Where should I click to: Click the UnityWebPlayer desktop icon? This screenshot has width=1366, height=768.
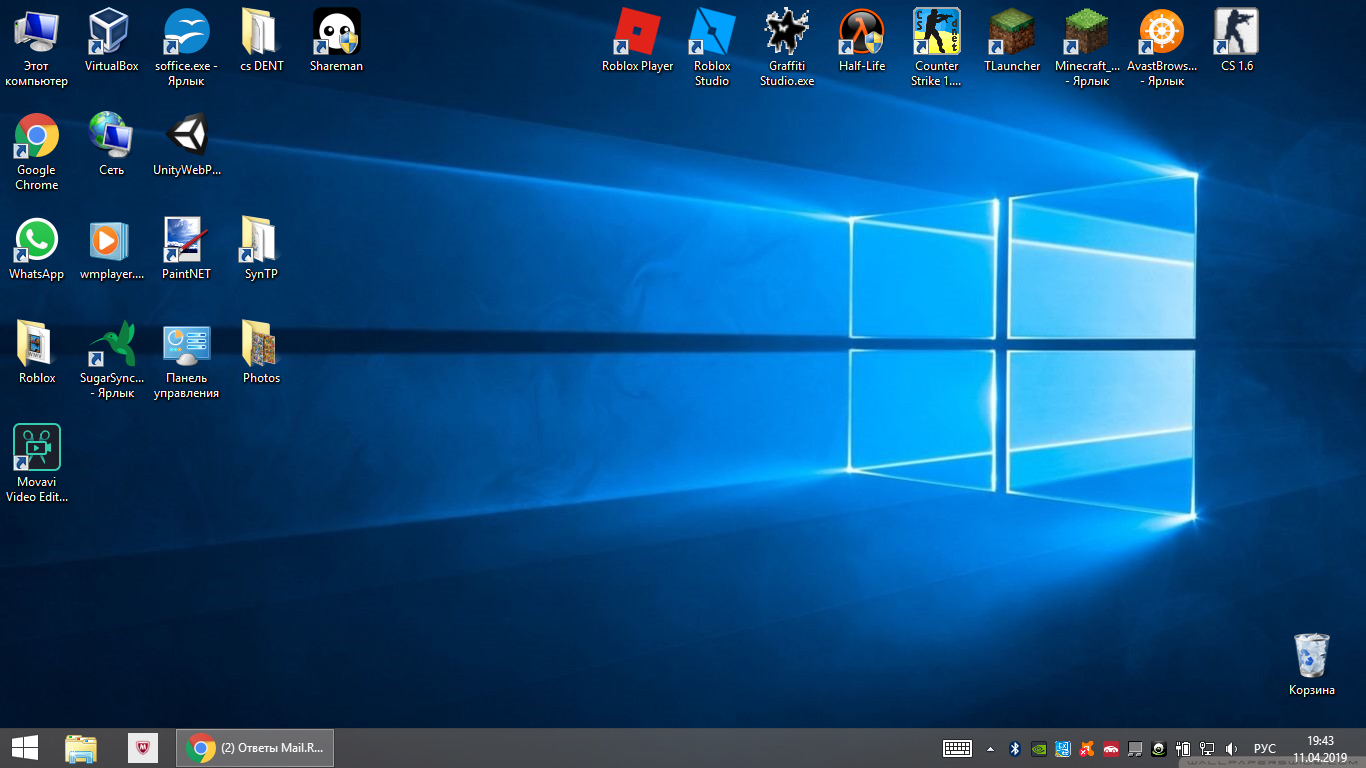point(186,144)
